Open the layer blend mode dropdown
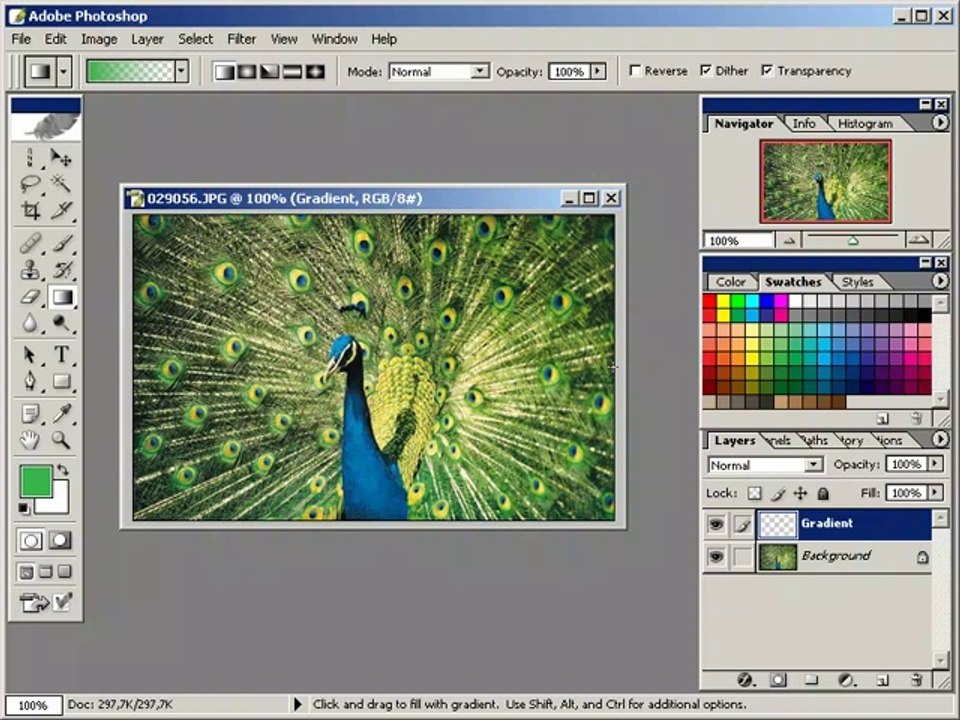The image size is (960, 720). (813, 465)
